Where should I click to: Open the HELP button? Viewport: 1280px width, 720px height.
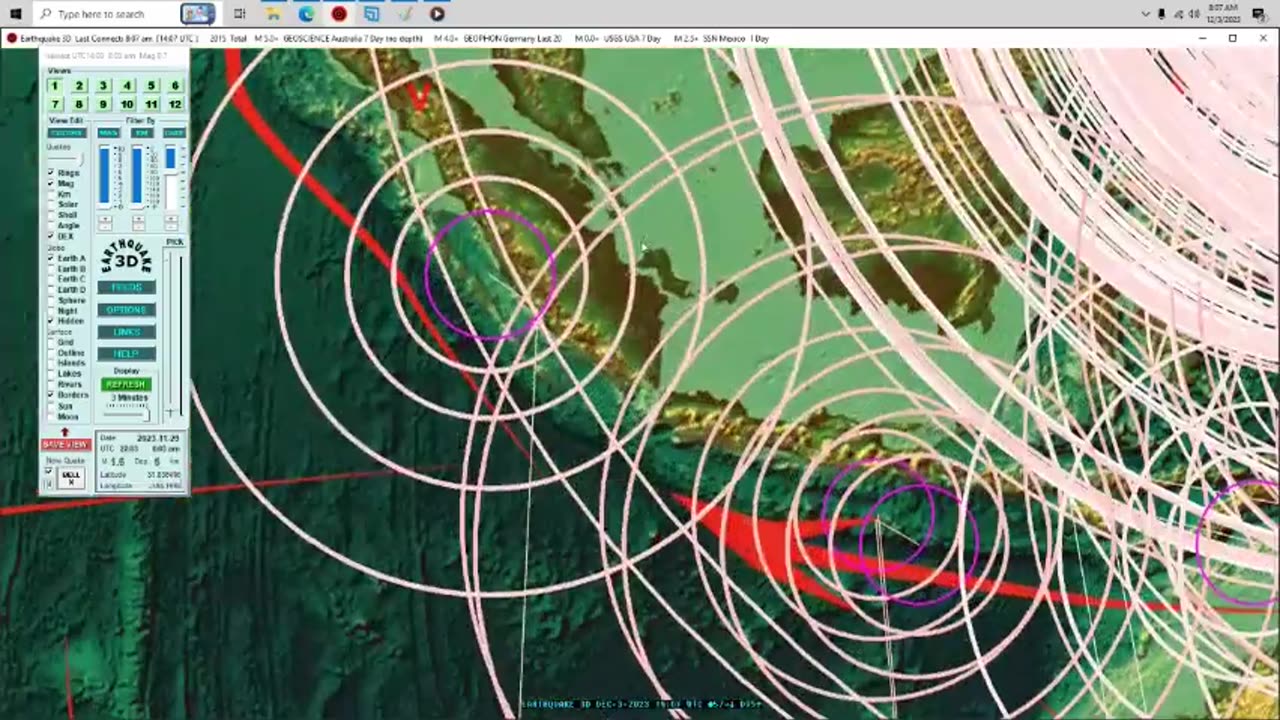pos(126,354)
